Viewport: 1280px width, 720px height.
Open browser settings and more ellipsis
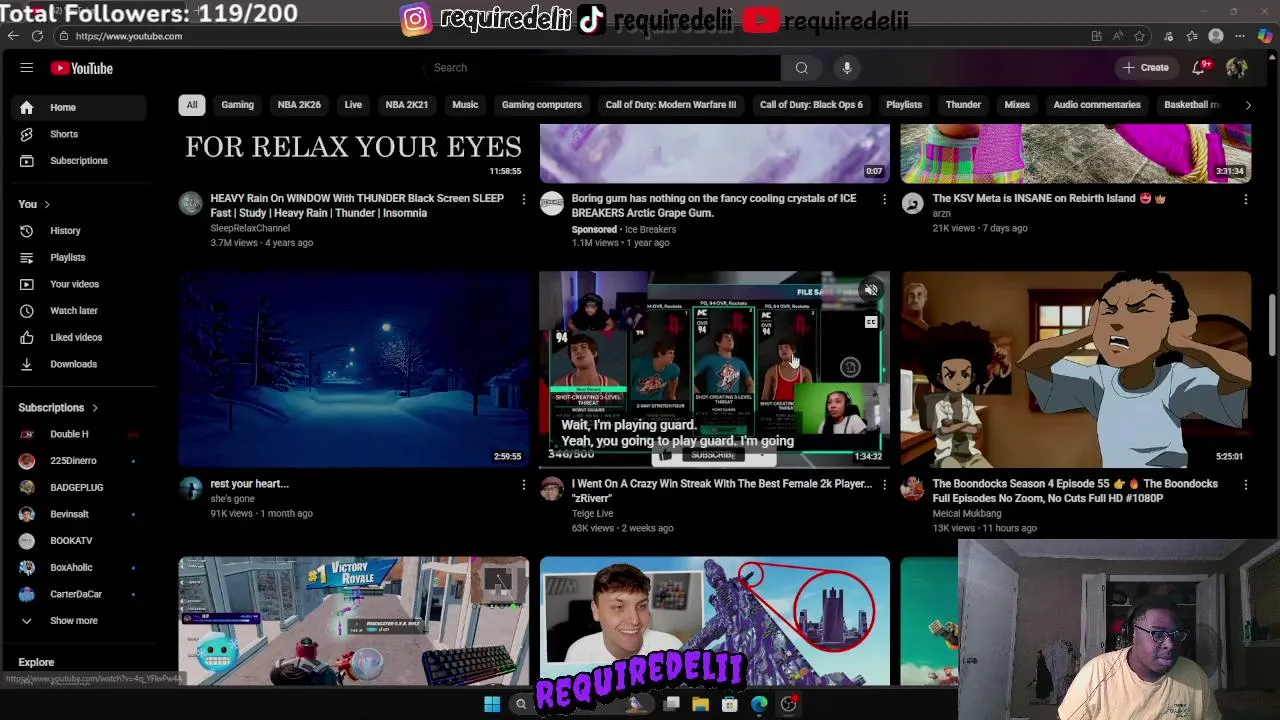[x=1241, y=36]
